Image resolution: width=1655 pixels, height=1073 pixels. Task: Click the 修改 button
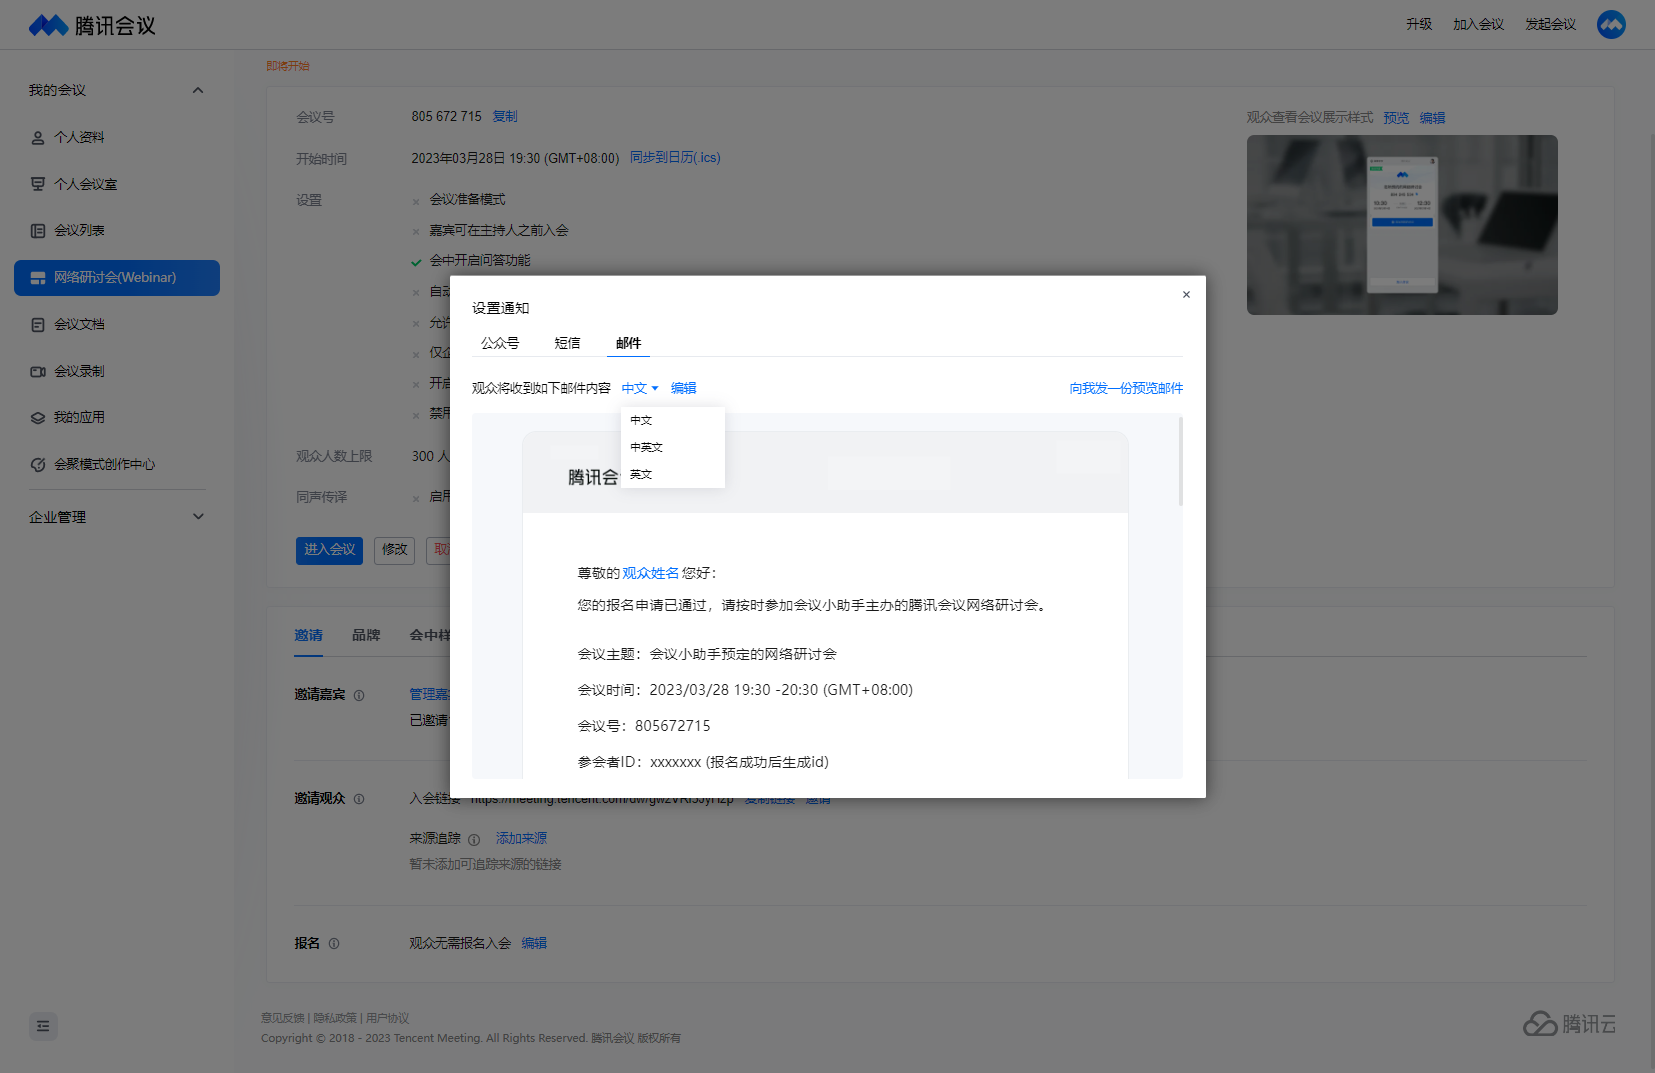[x=394, y=550]
